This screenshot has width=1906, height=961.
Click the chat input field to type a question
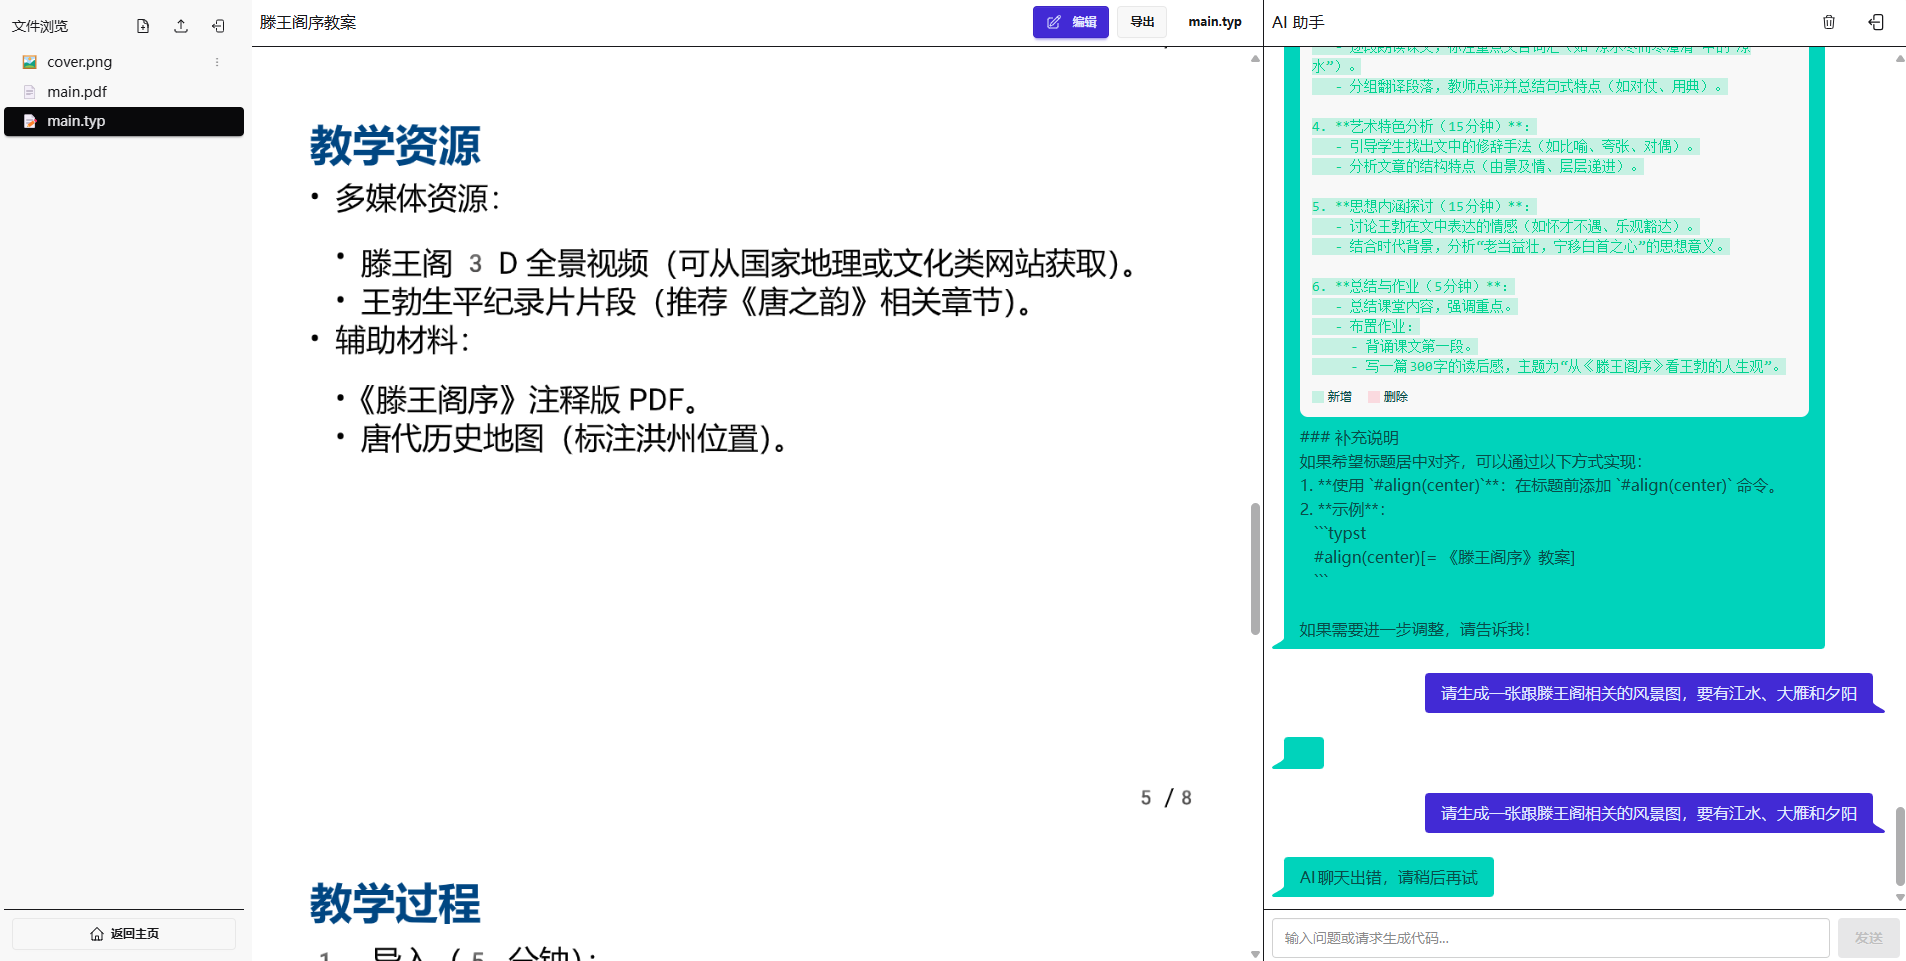click(1550, 937)
